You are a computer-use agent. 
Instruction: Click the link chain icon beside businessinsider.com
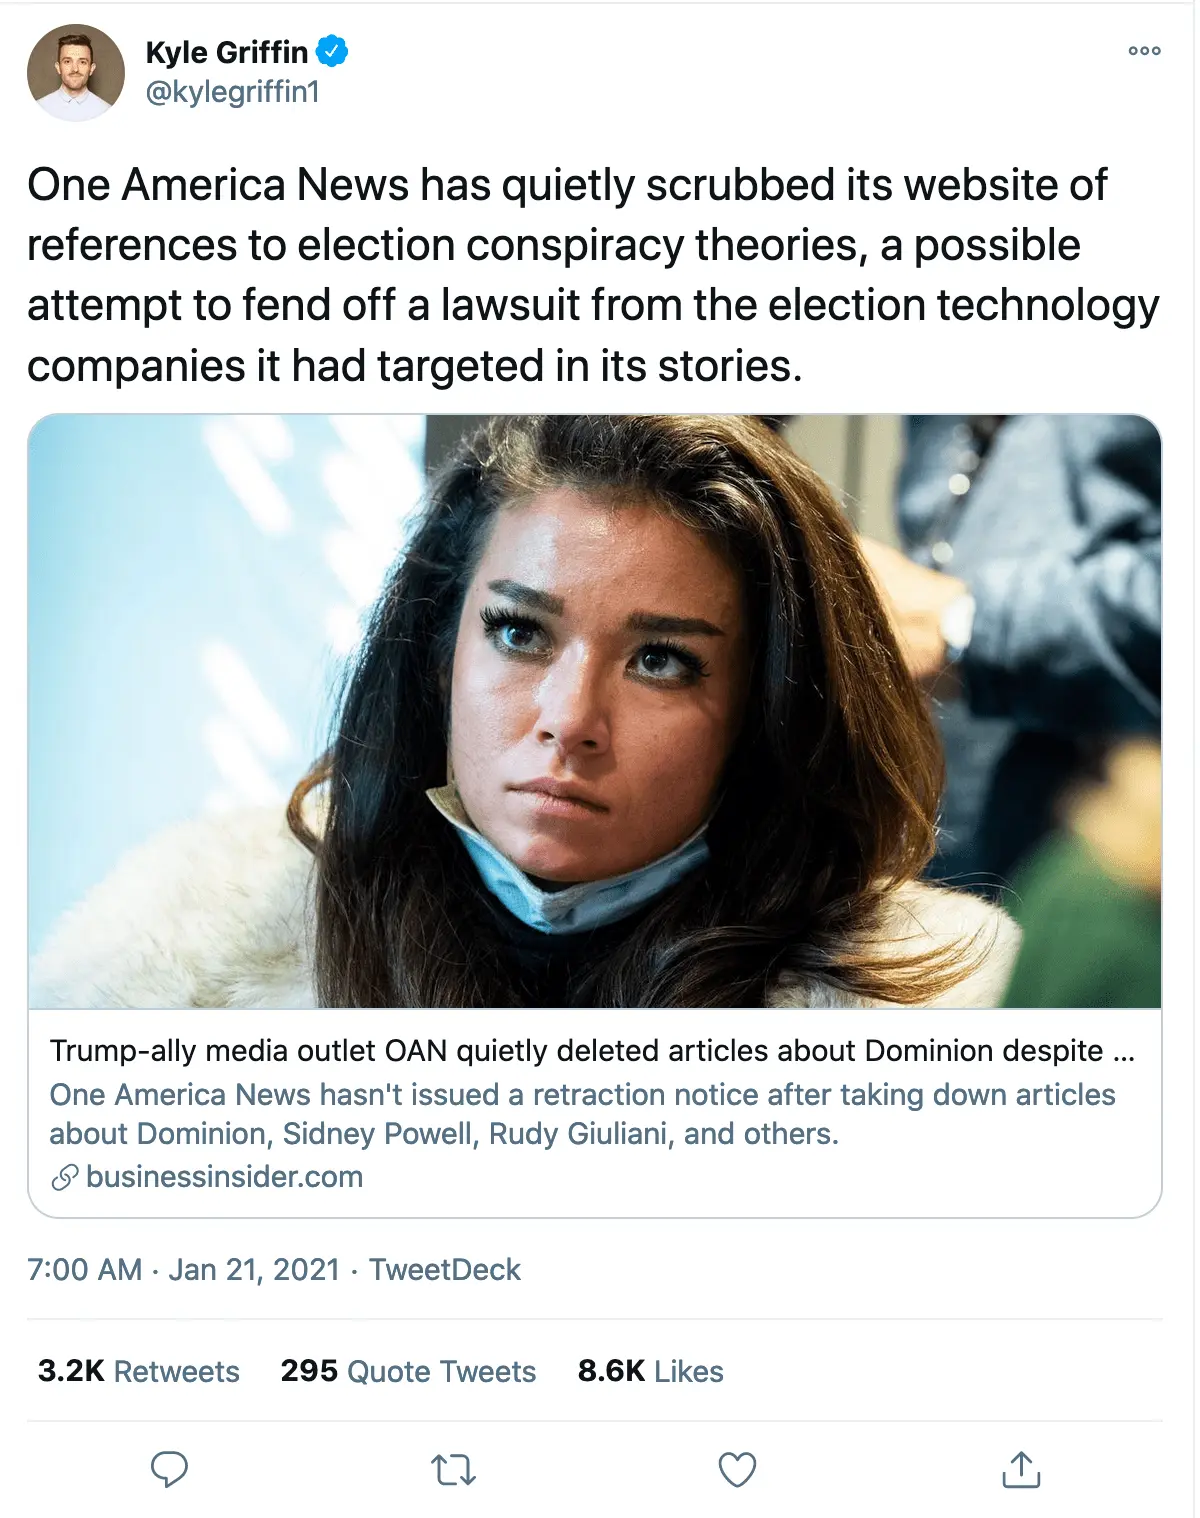pyautogui.click(x=64, y=1178)
